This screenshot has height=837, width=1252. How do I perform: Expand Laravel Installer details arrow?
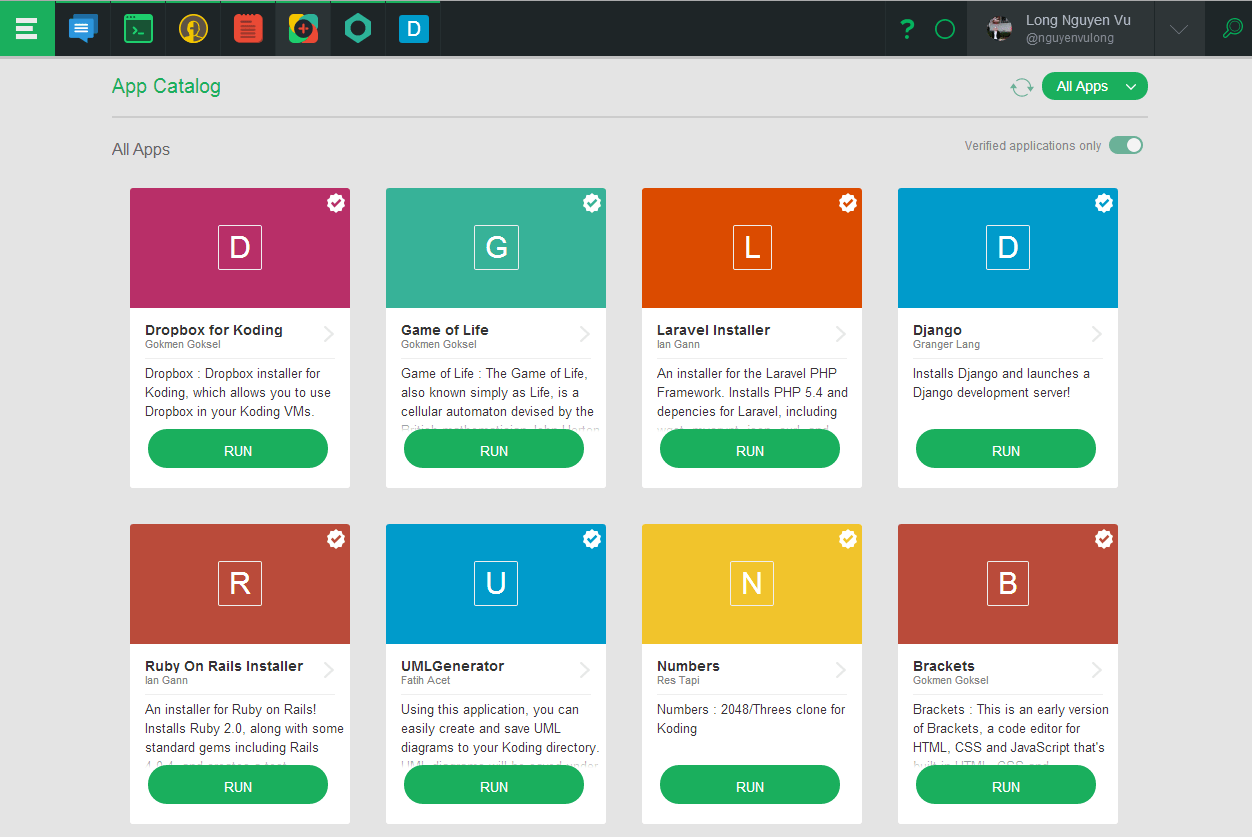pos(841,334)
